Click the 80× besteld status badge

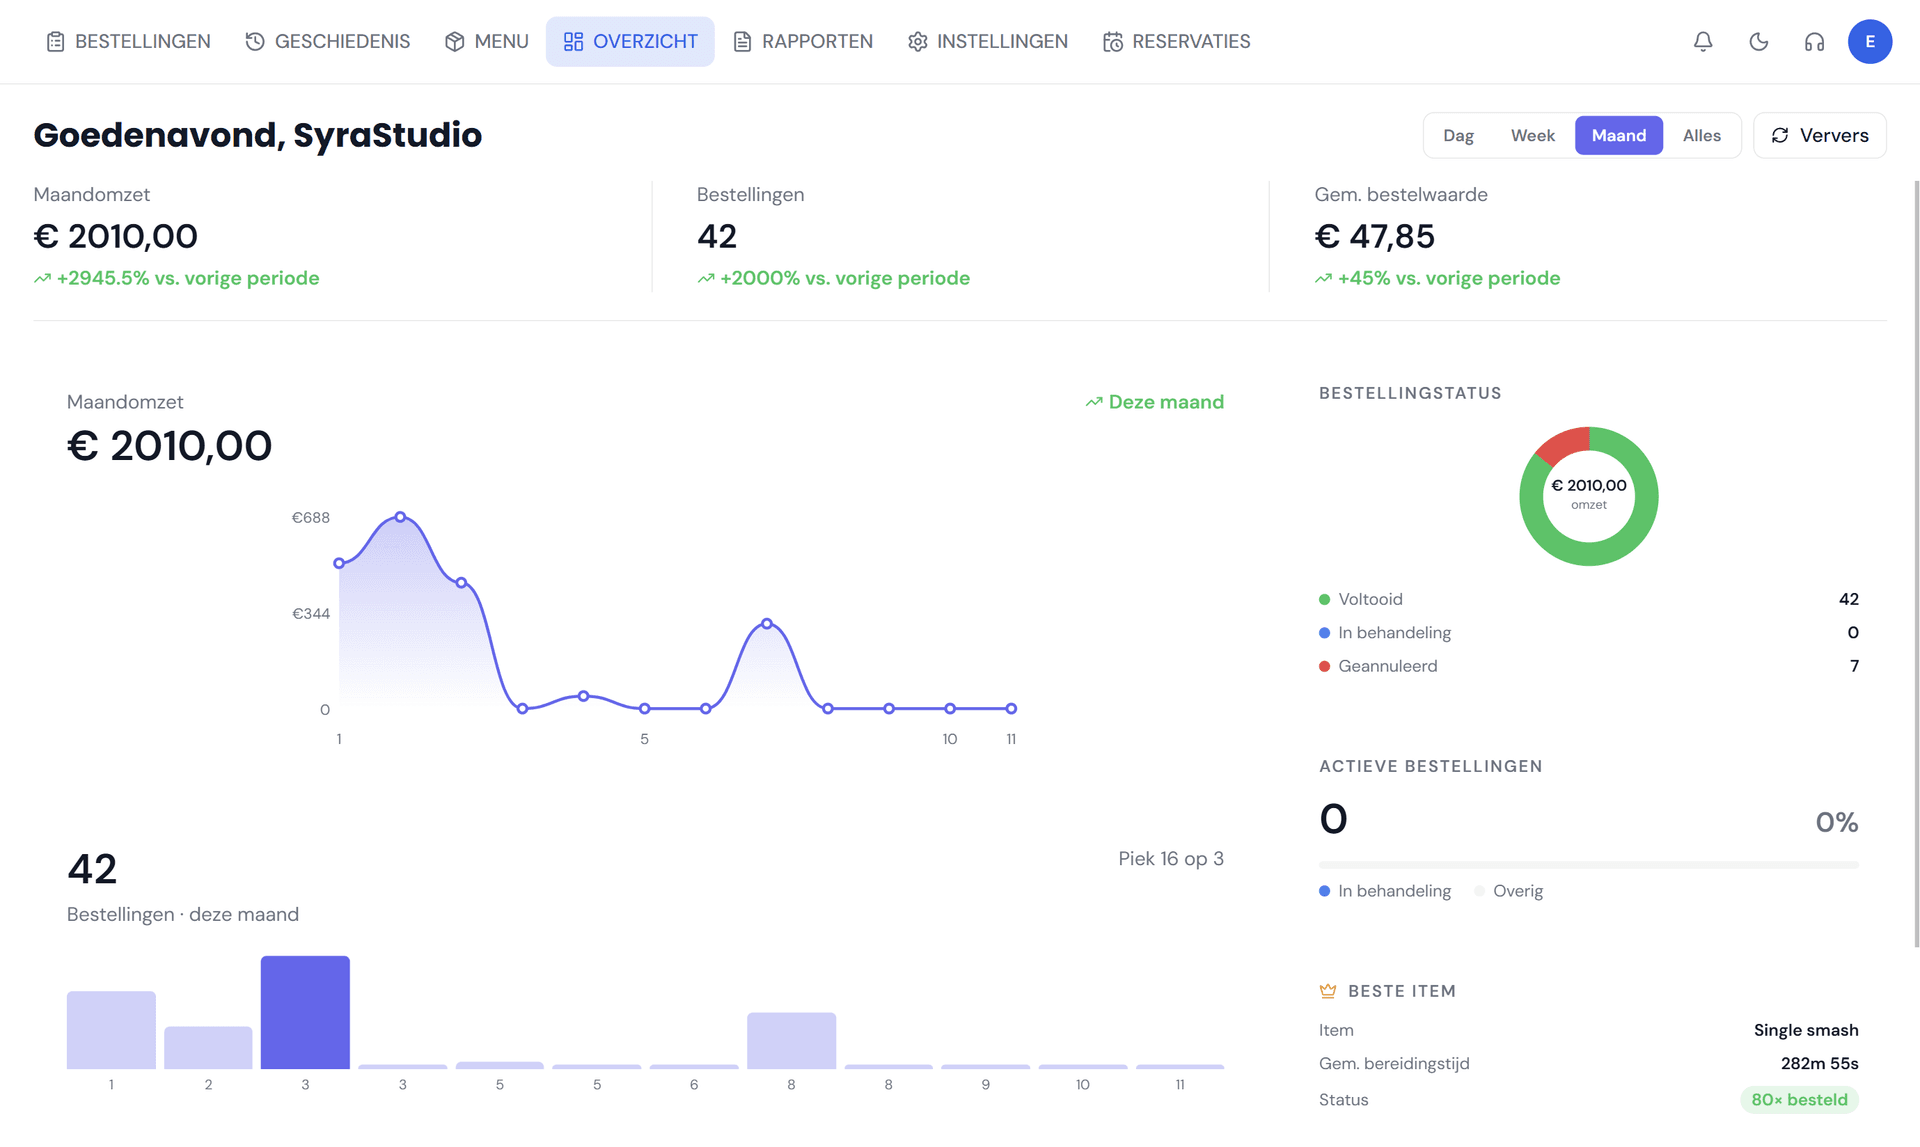[1799, 1100]
